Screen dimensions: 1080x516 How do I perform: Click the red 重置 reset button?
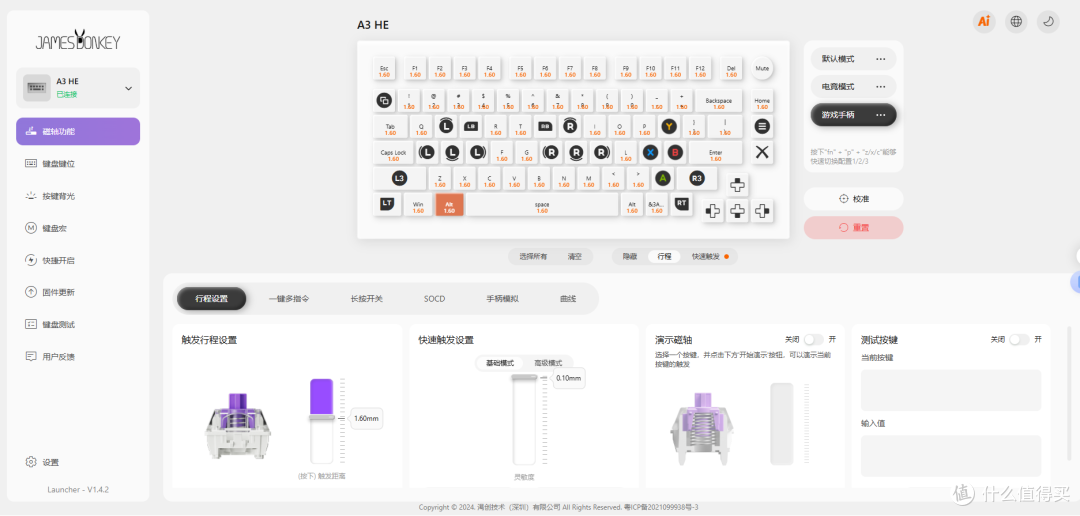point(853,227)
